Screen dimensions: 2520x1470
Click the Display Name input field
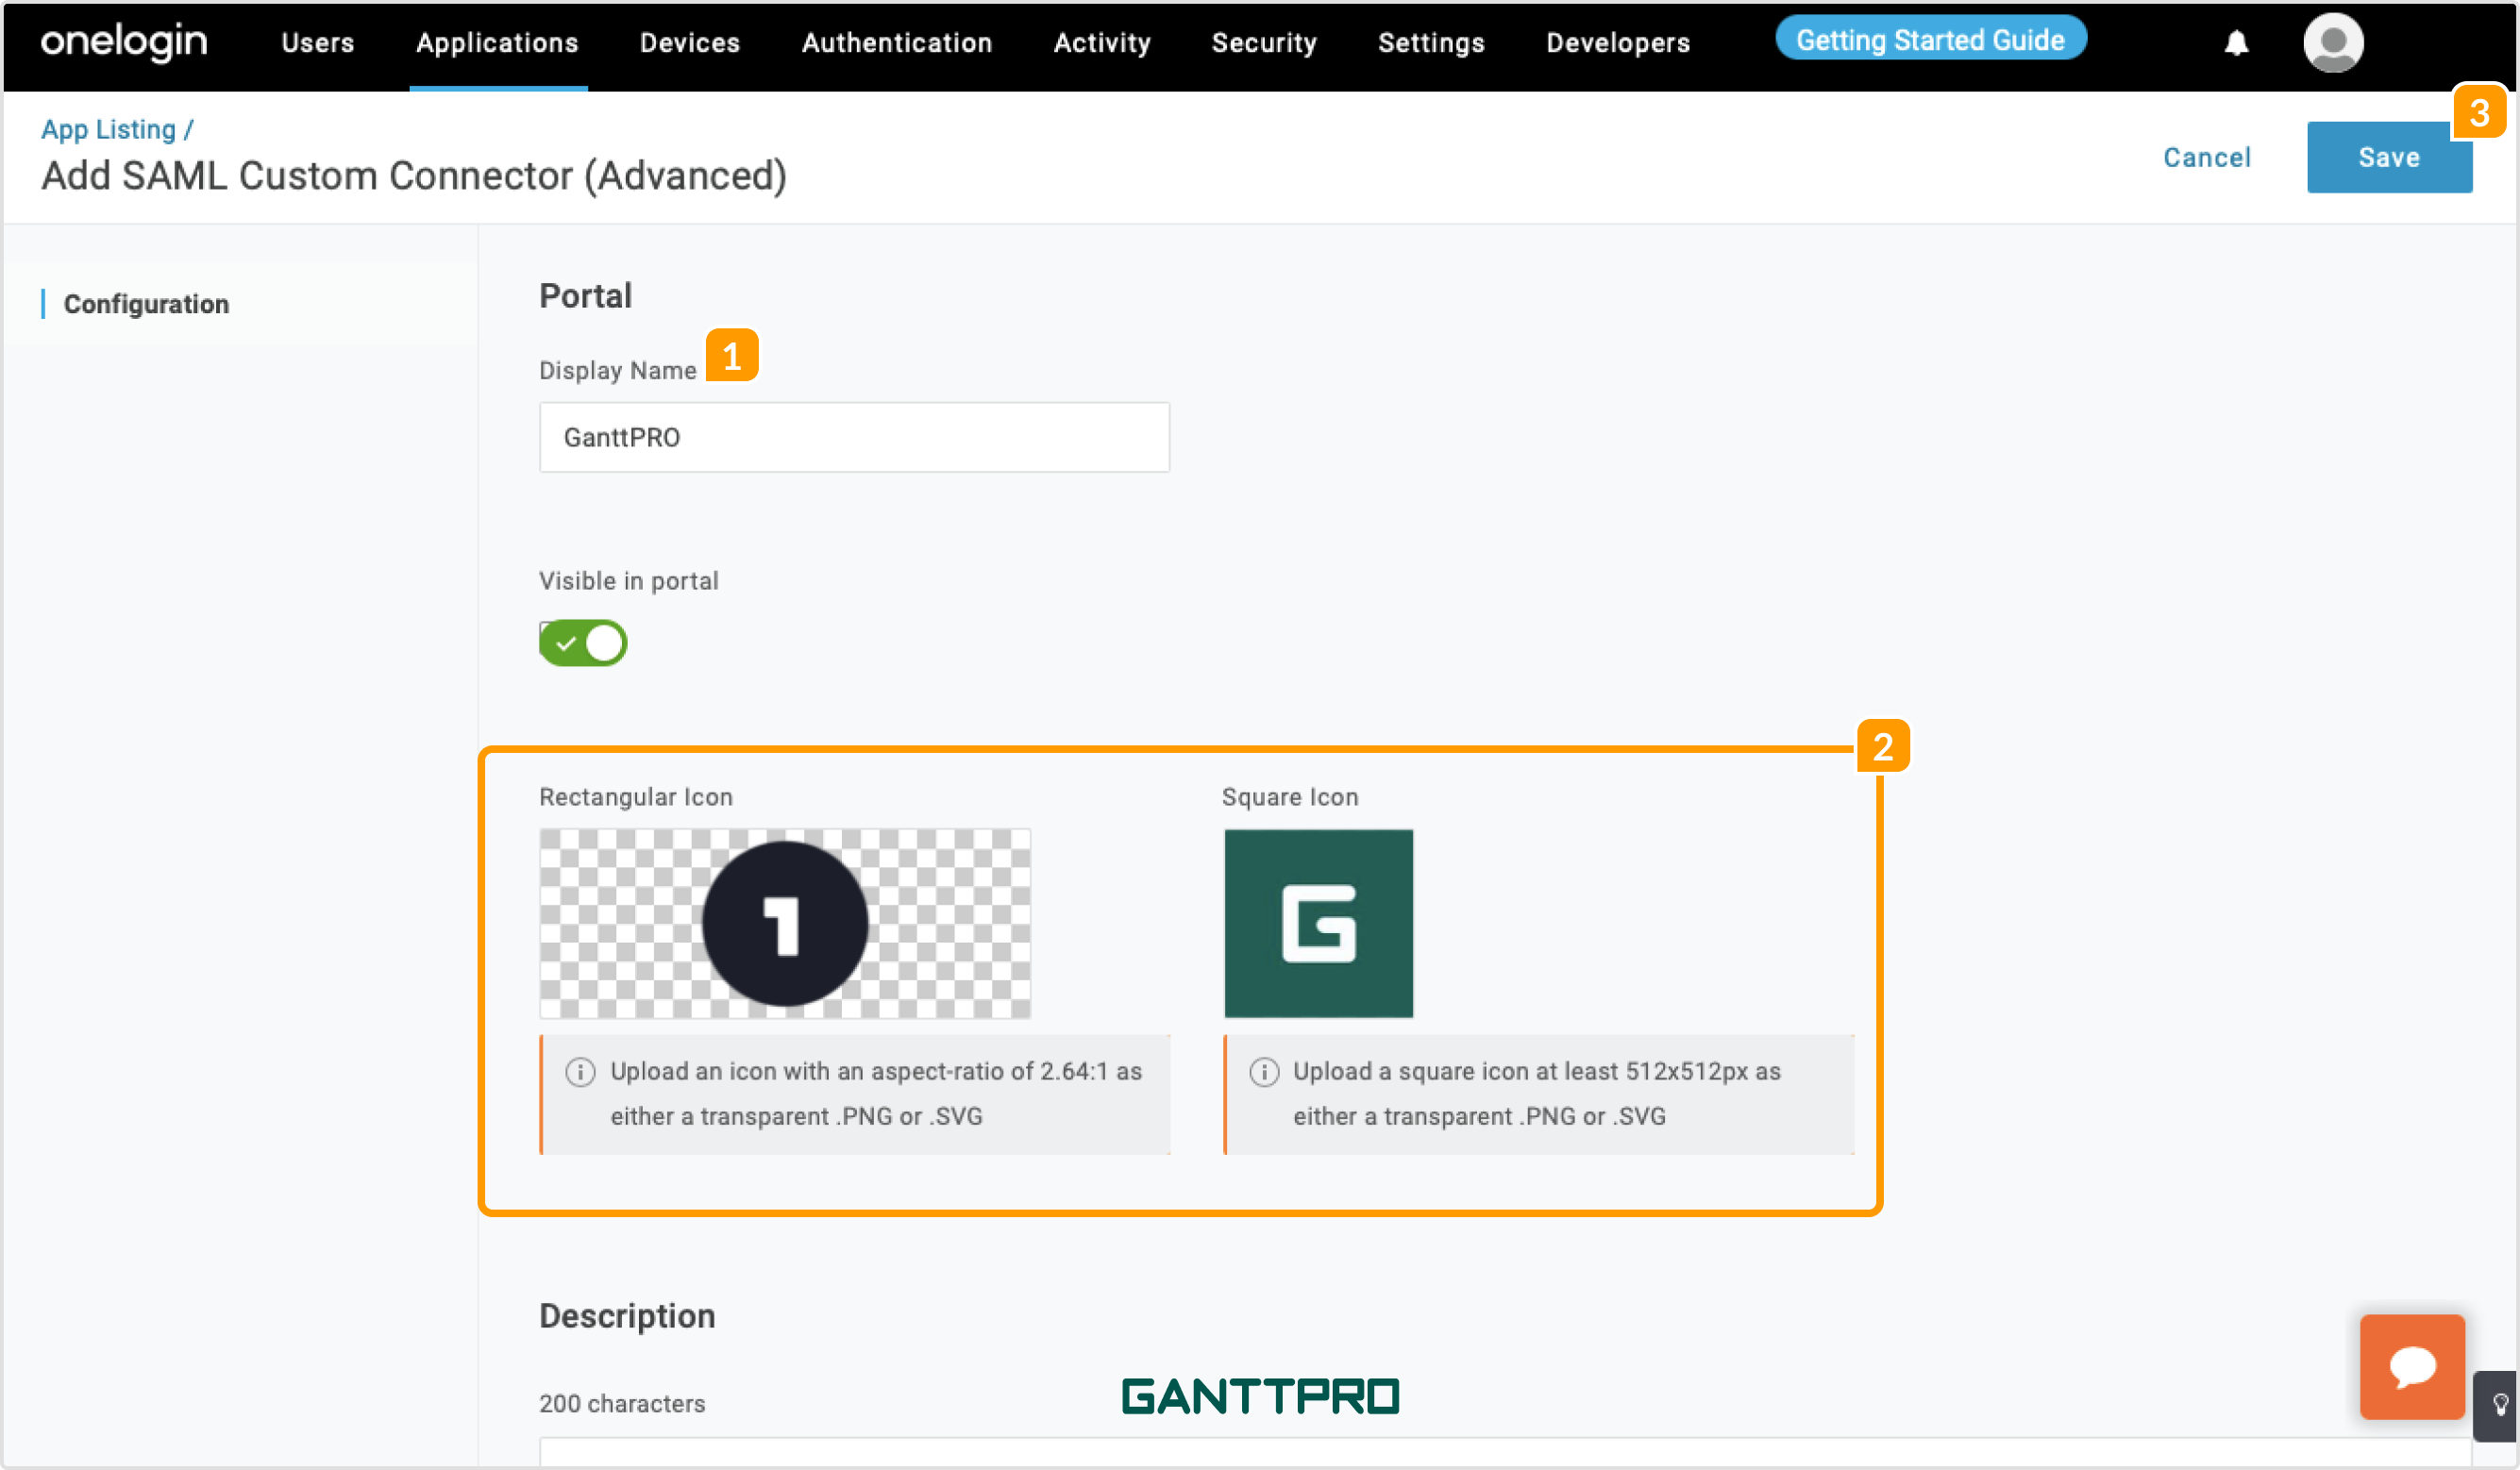(854, 437)
